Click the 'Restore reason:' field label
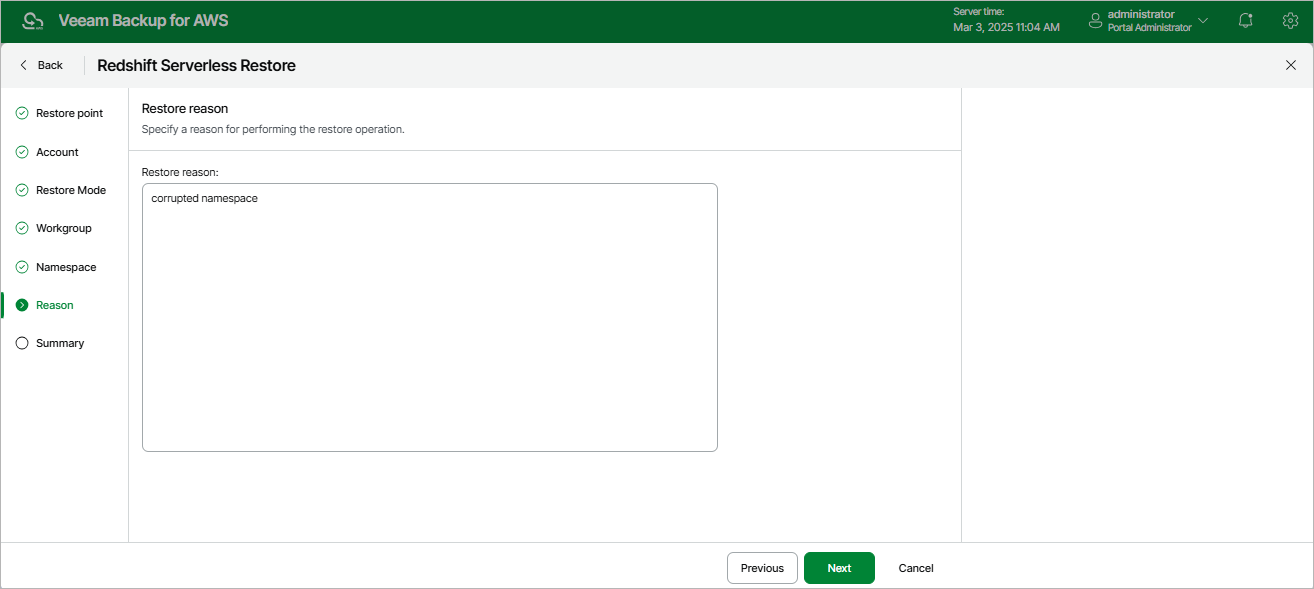The width and height of the screenshot is (1314, 589). pos(180,172)
